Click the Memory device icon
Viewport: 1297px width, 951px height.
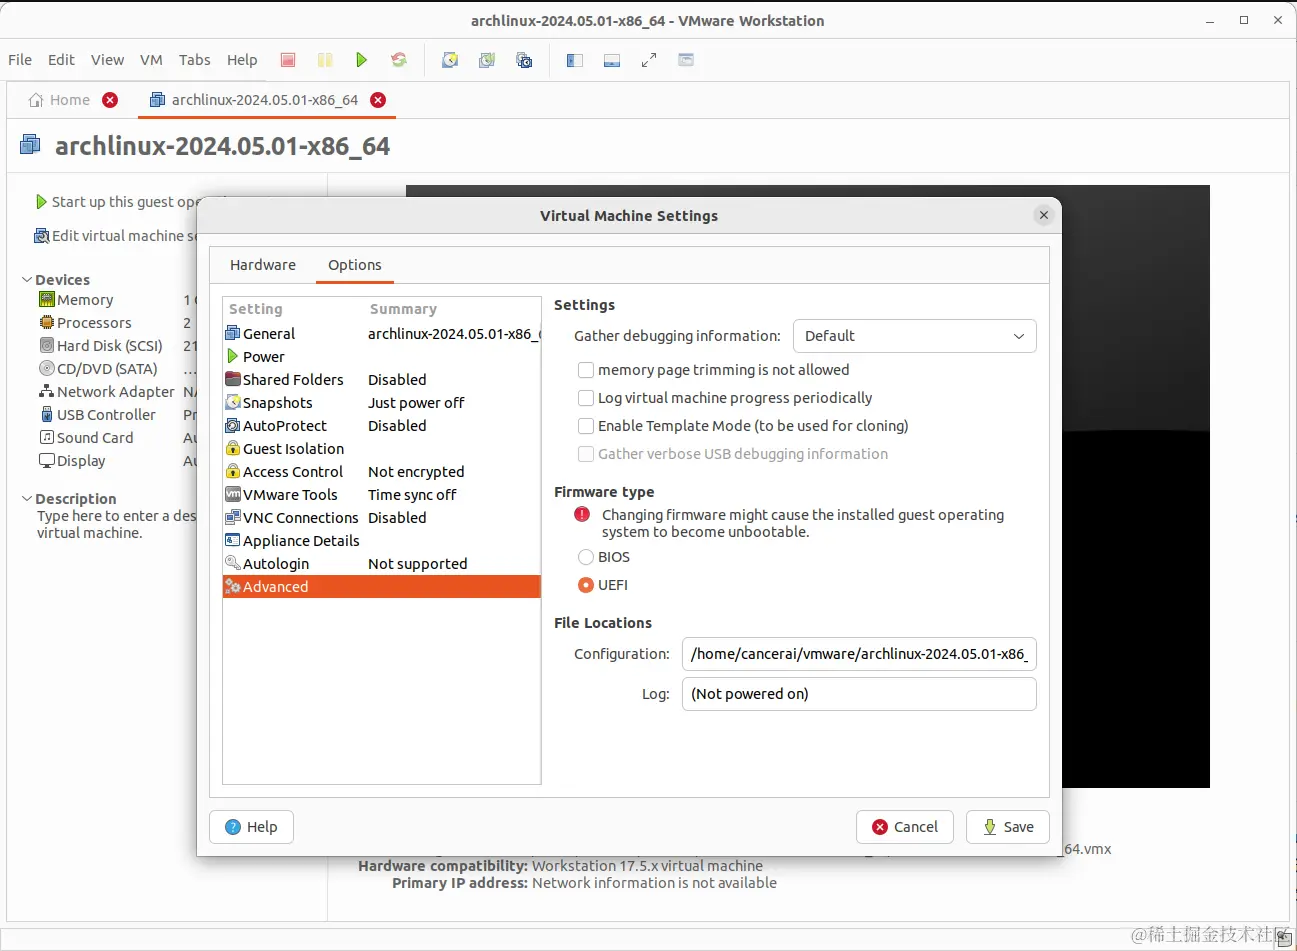coord(47,300)
